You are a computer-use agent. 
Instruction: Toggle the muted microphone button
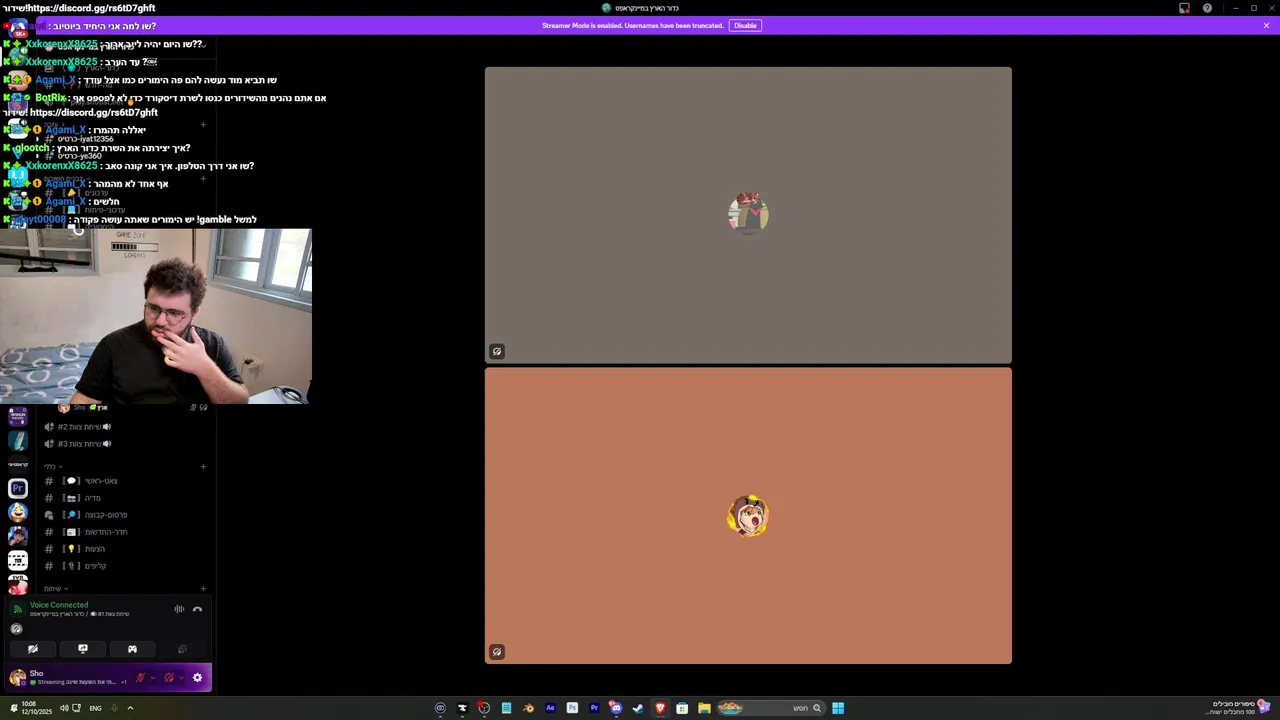(x=140, y=678)
